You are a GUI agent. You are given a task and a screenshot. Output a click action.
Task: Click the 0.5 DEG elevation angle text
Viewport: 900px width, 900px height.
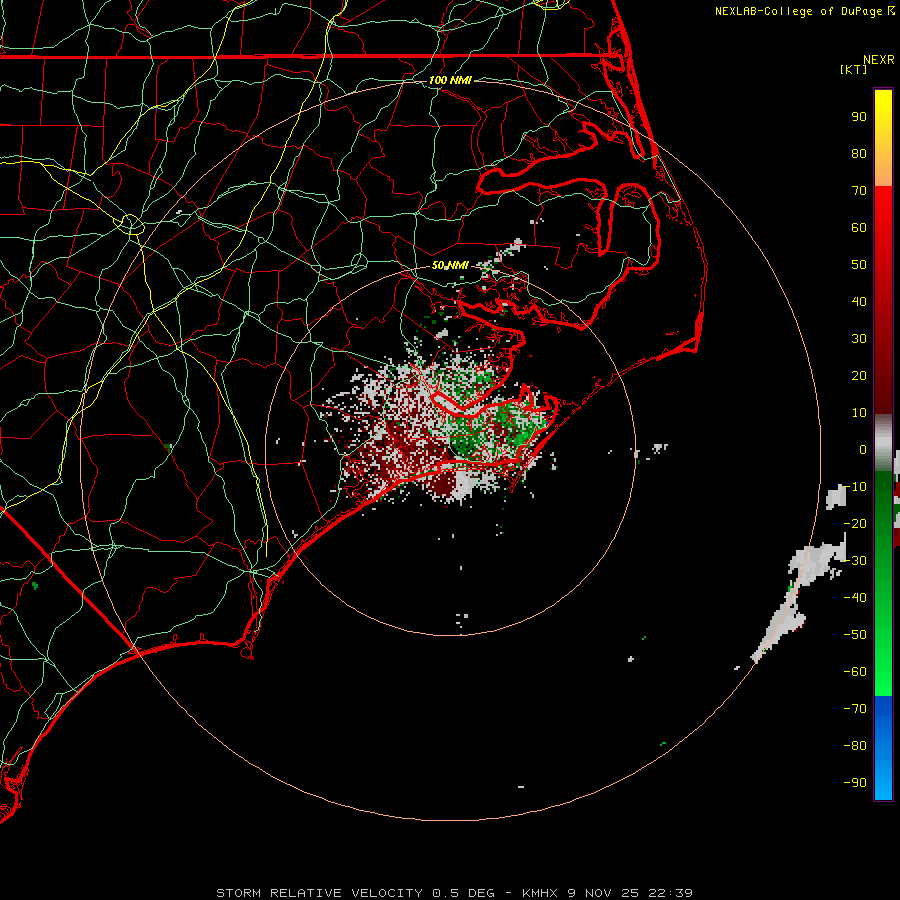point(463,893)
